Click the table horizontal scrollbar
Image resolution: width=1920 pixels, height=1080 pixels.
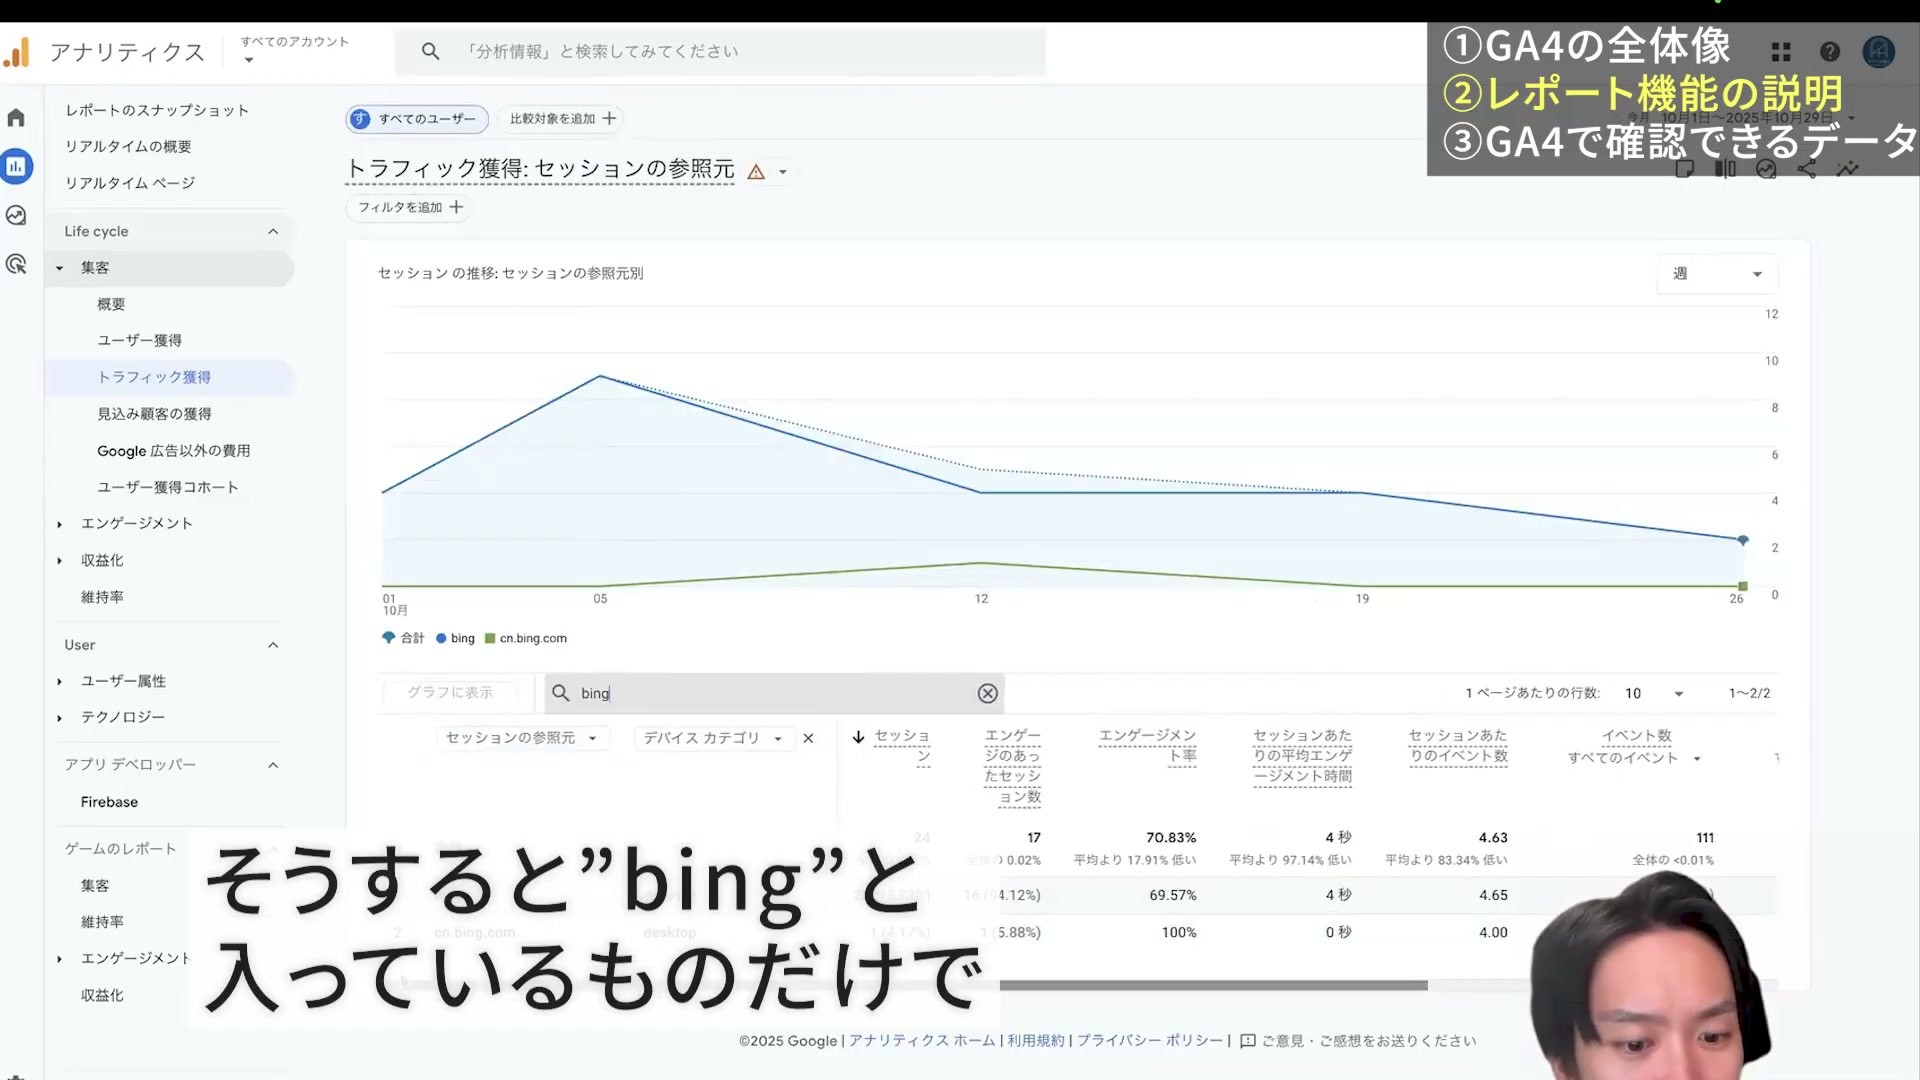click(x=1213, y=986)
